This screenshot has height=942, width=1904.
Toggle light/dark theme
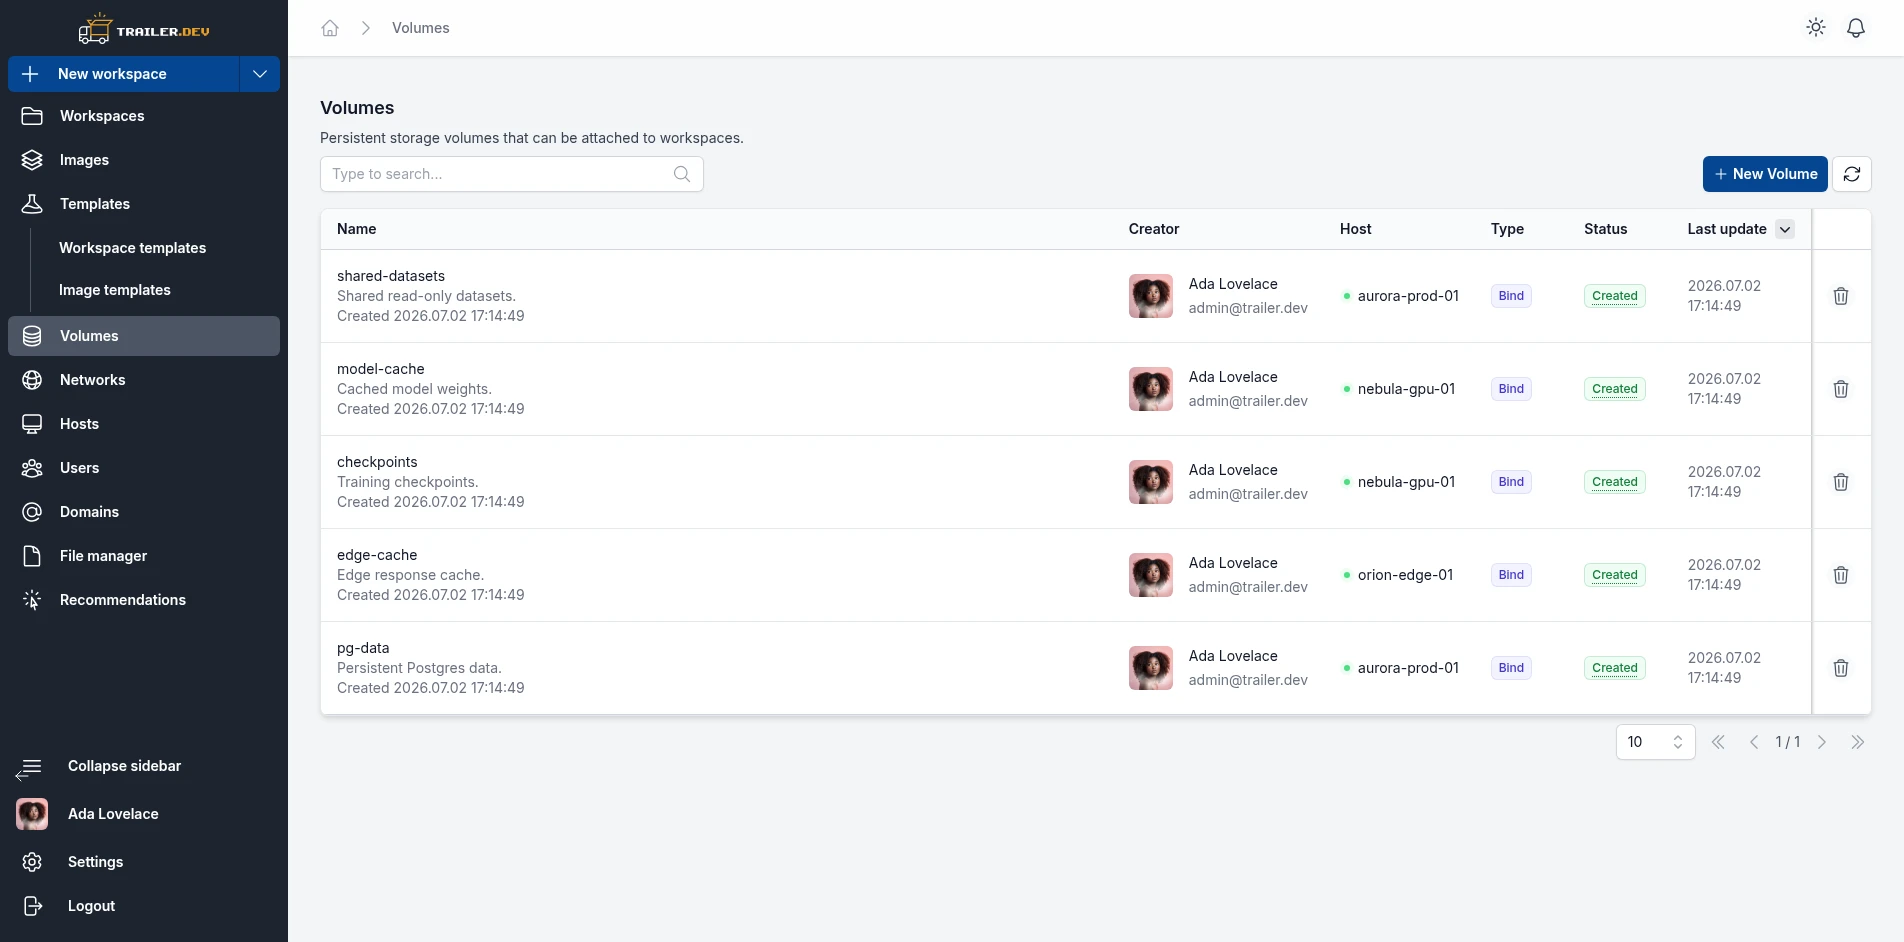[x=1815, y=28]
